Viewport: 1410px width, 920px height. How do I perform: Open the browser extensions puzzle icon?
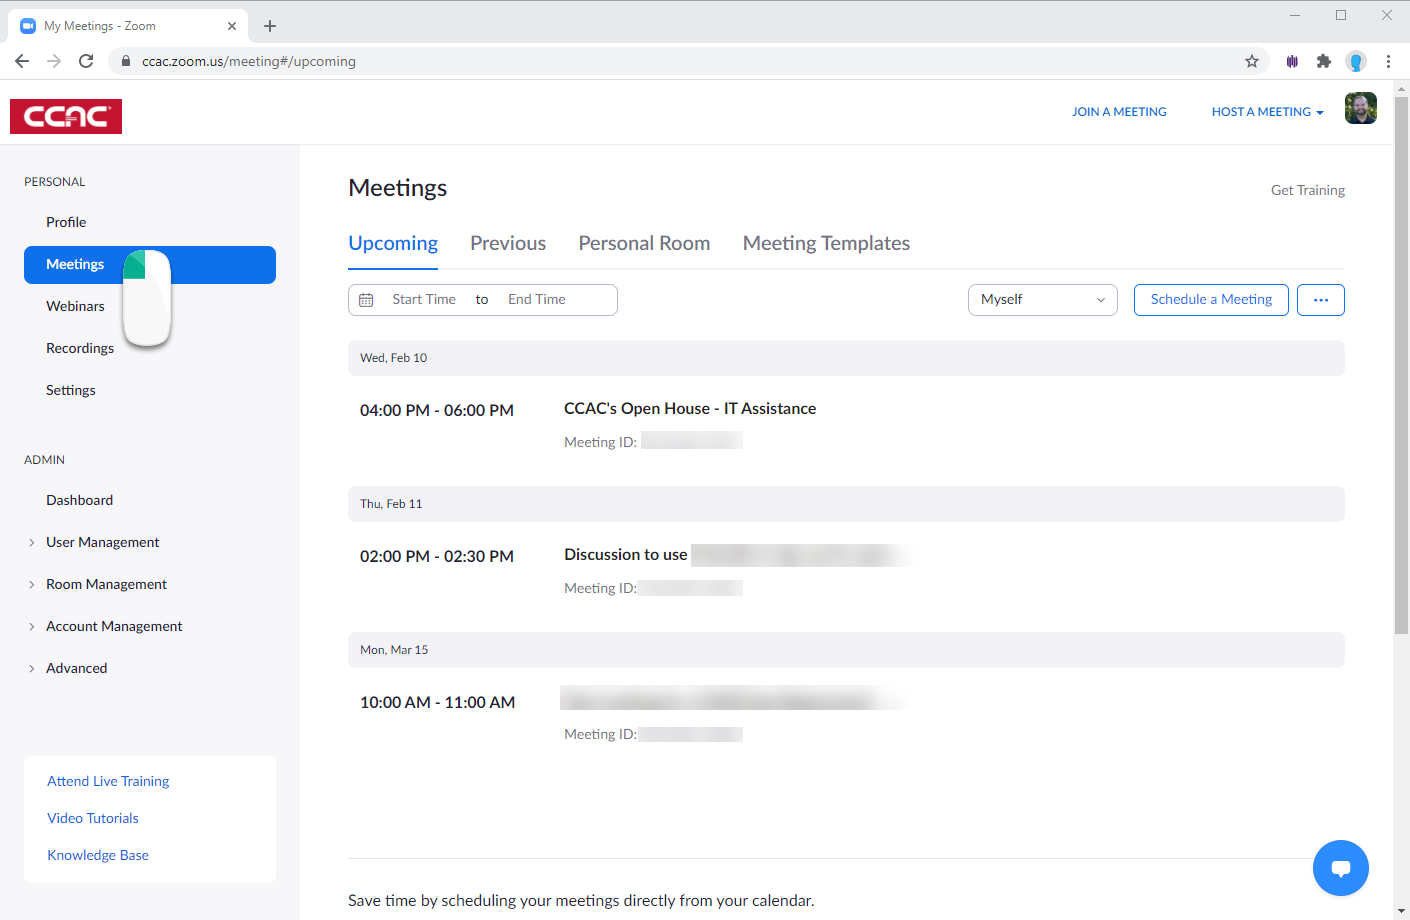click(1324, 61)
